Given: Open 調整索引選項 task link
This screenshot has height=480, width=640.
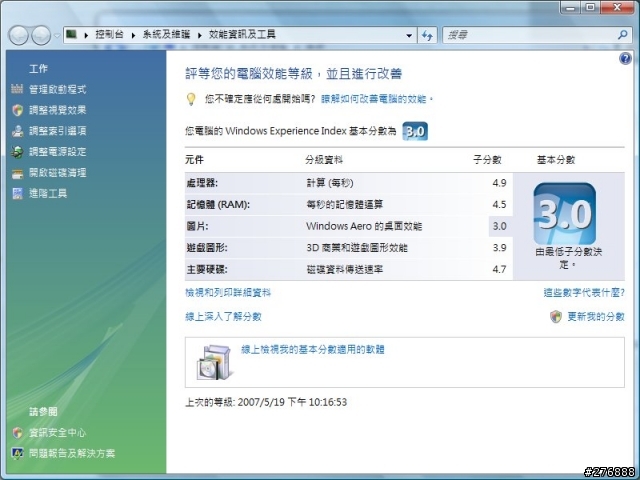Looking at the screenshot, I should click(x=58, y=131).
